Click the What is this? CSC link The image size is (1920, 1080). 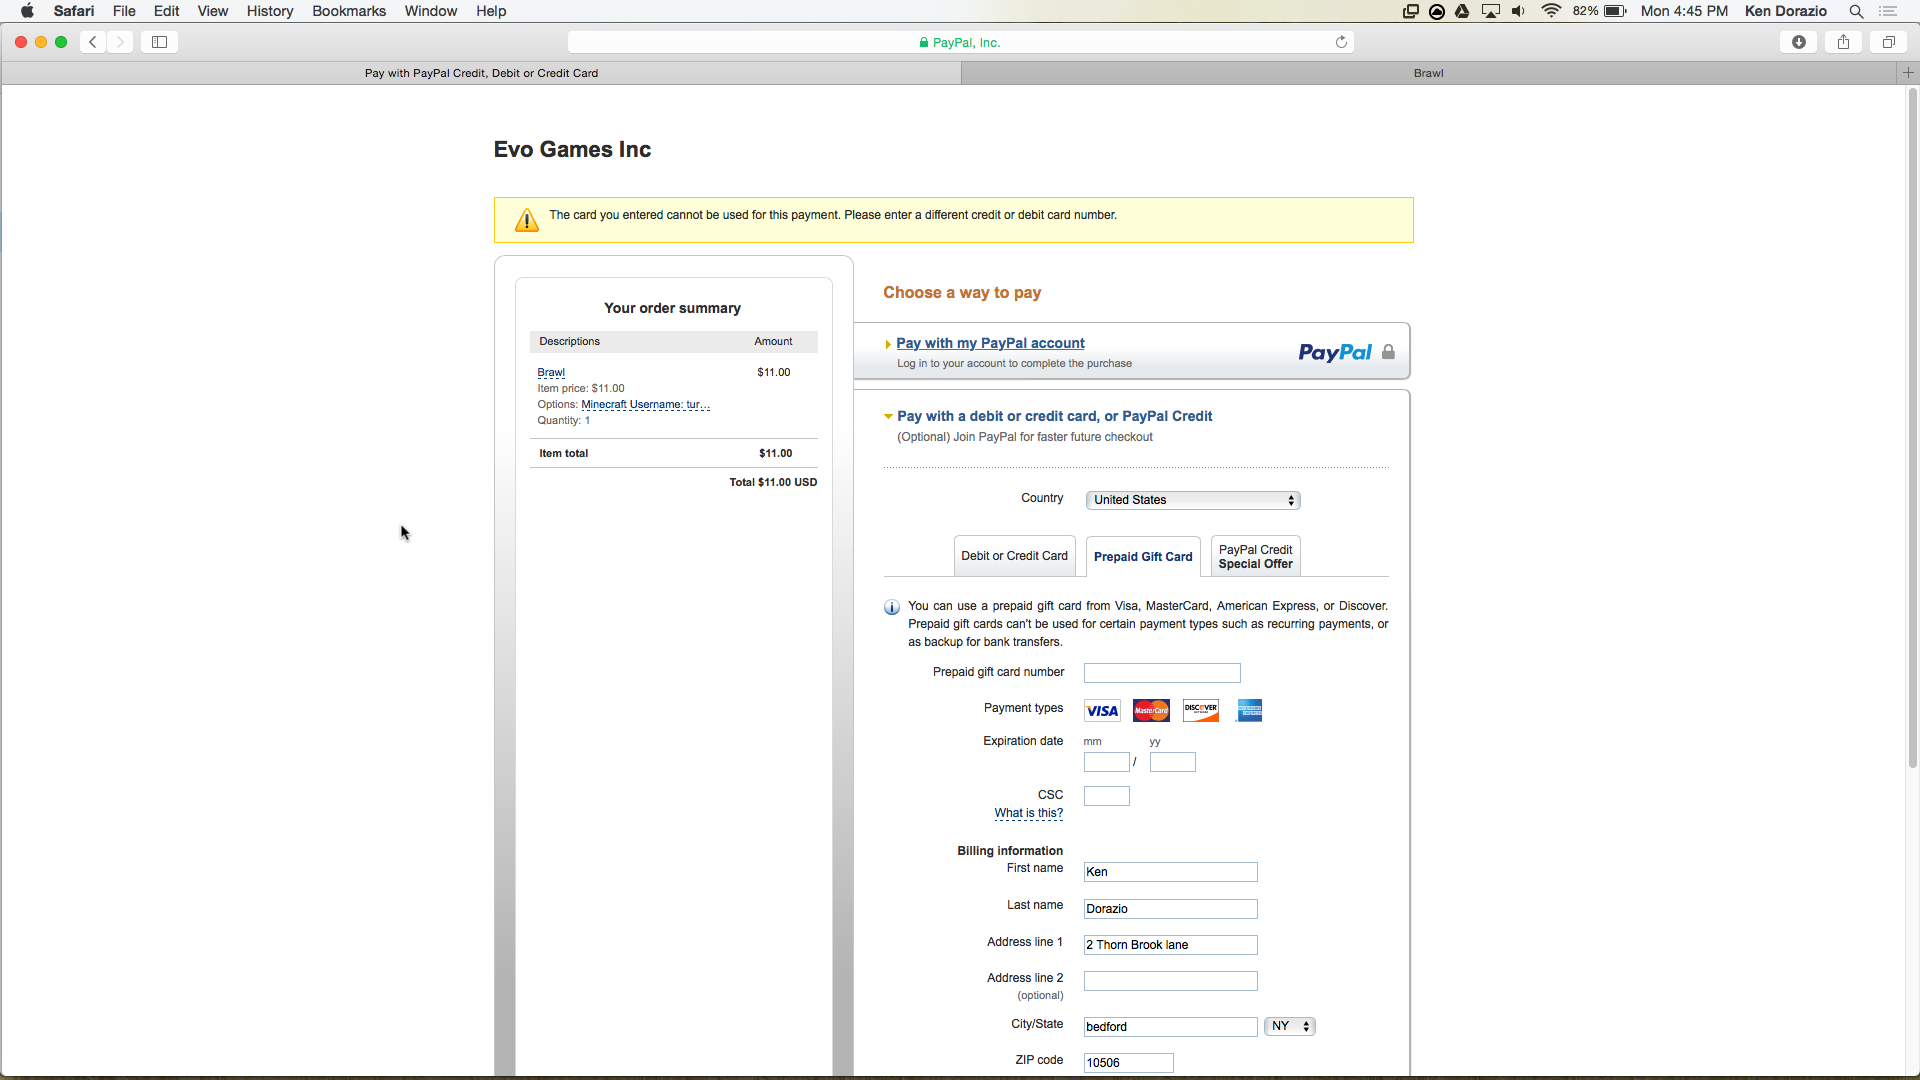click(1028, 813)
